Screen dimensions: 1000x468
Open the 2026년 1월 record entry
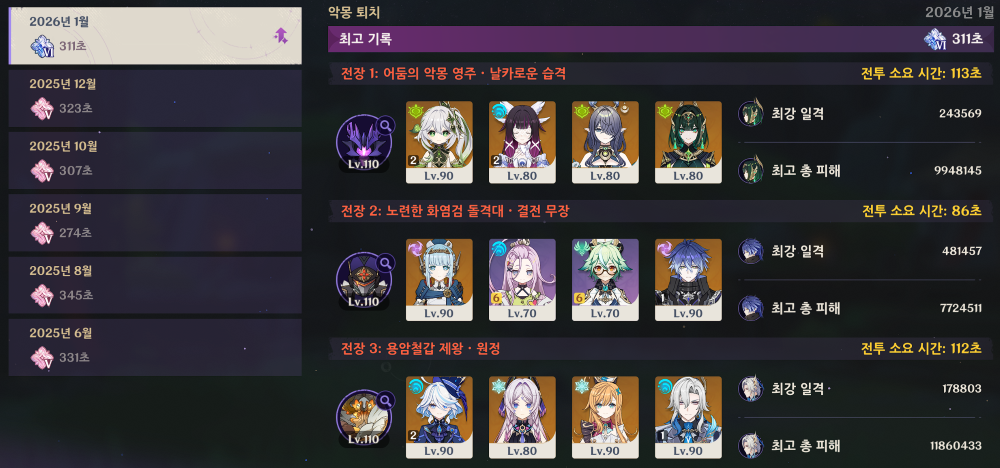coord(155,36)
